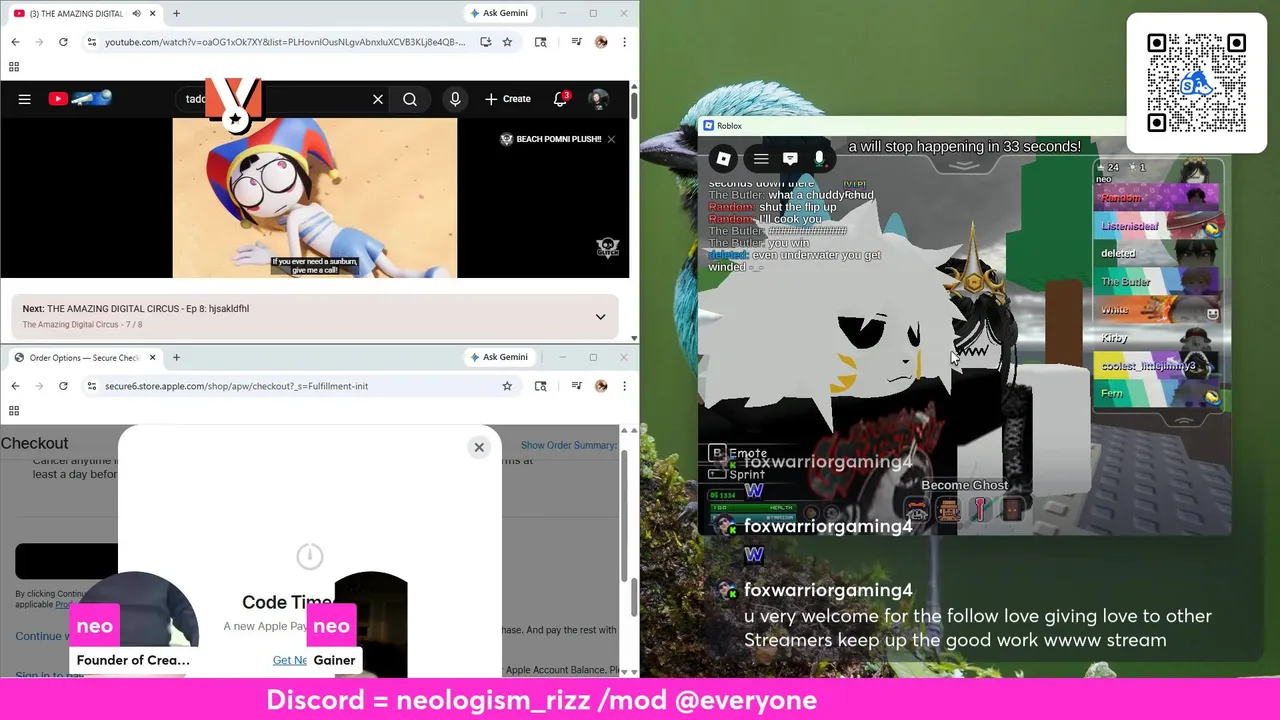The width and height of the screenshot is (1280, 720).
Task: Select player deleted in leaderboard
Action: (x=1159, y=254)
